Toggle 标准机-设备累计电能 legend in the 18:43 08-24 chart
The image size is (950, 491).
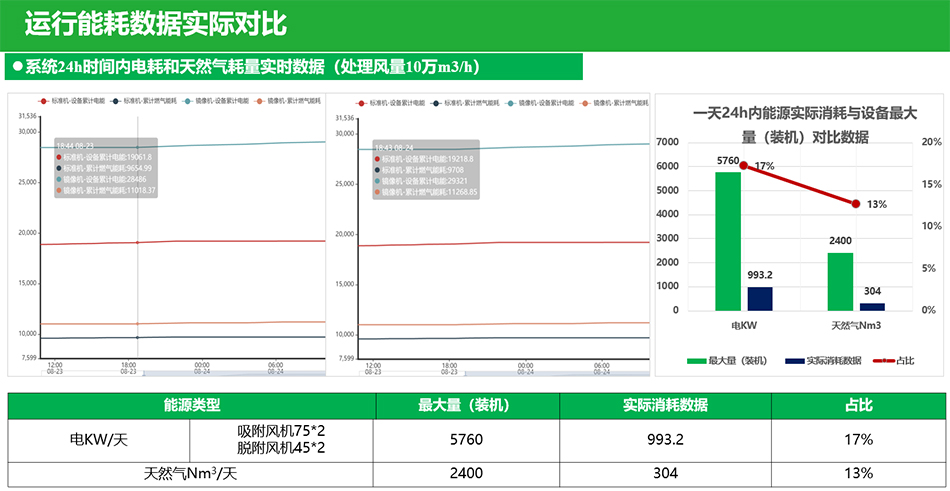click(x=390, y=103)
